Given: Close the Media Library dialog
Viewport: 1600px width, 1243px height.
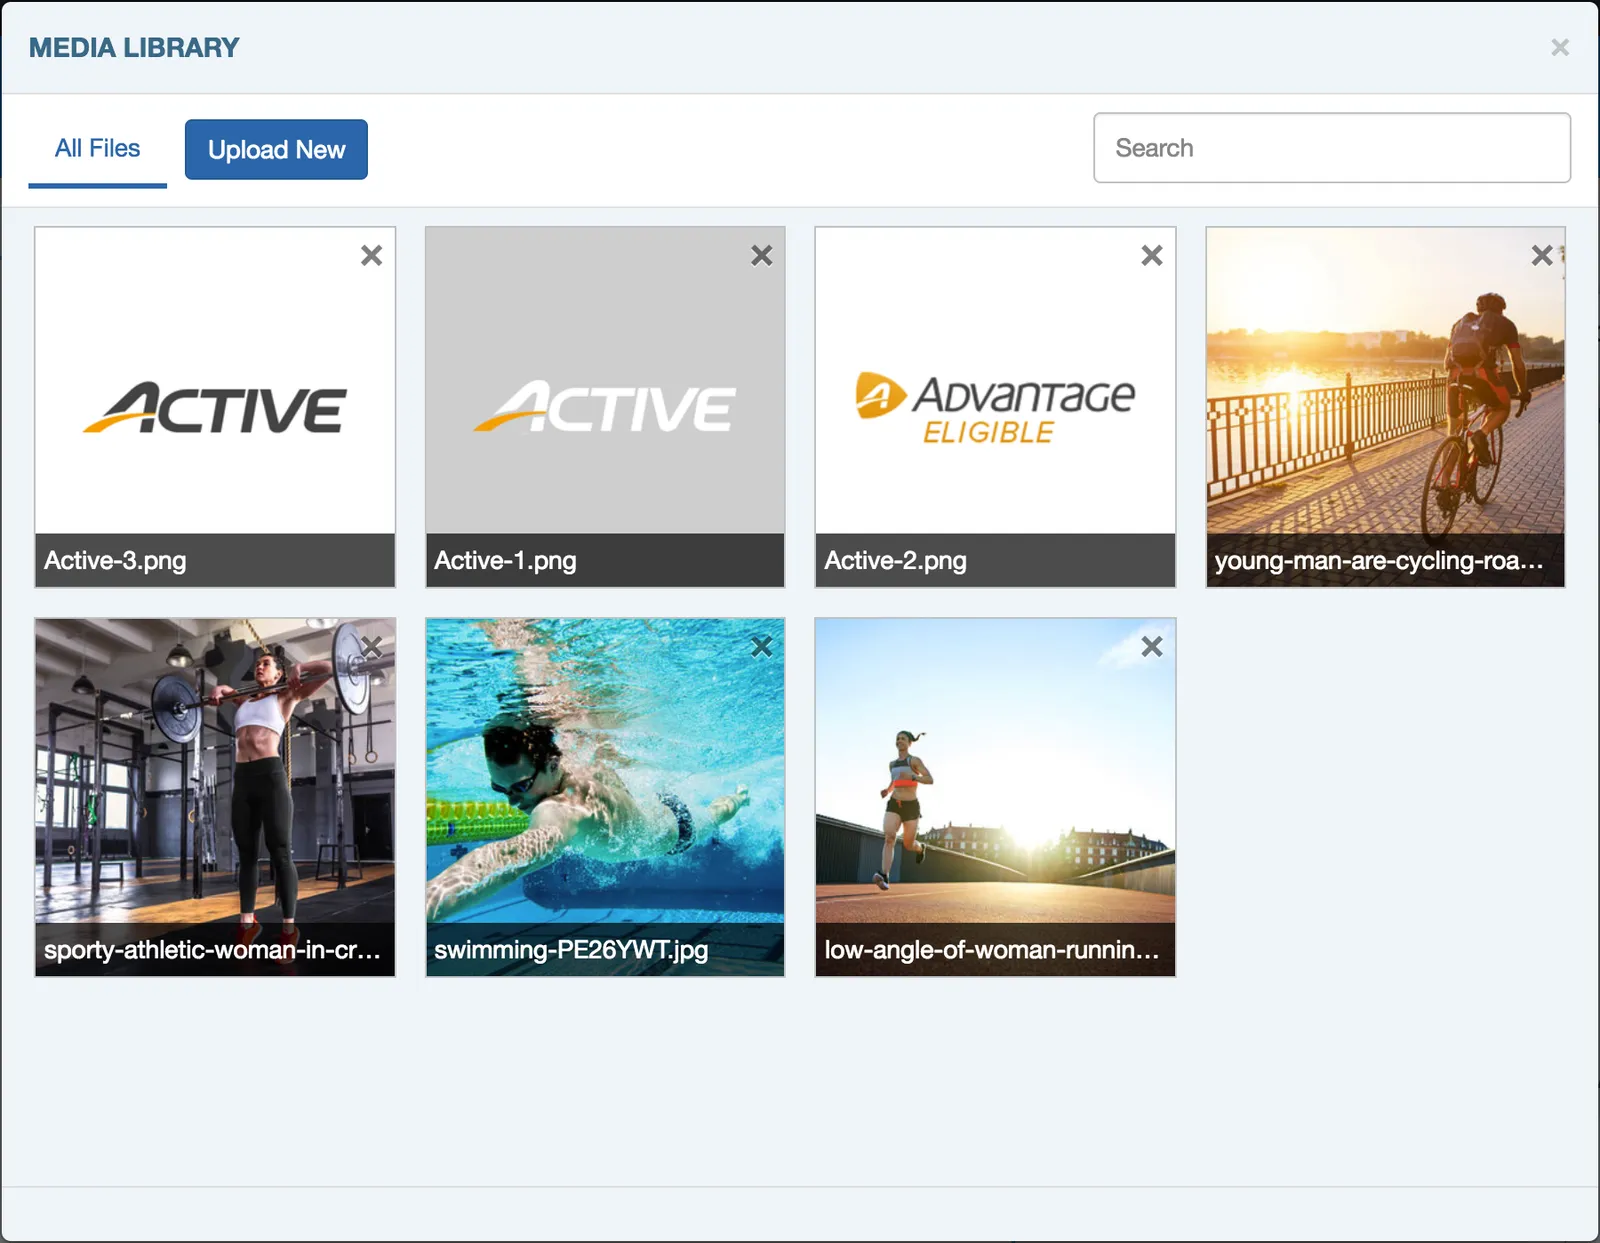Looking at the screenshot, I should [1560, 47].
